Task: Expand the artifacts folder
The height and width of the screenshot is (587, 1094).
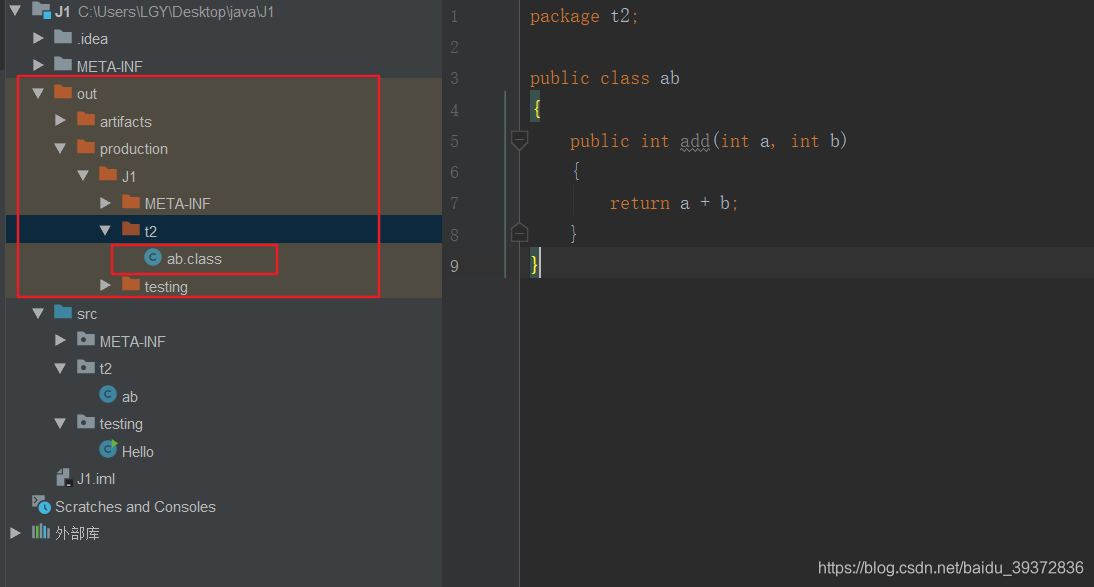Action: pyautogui.click(x=61, y=121)
